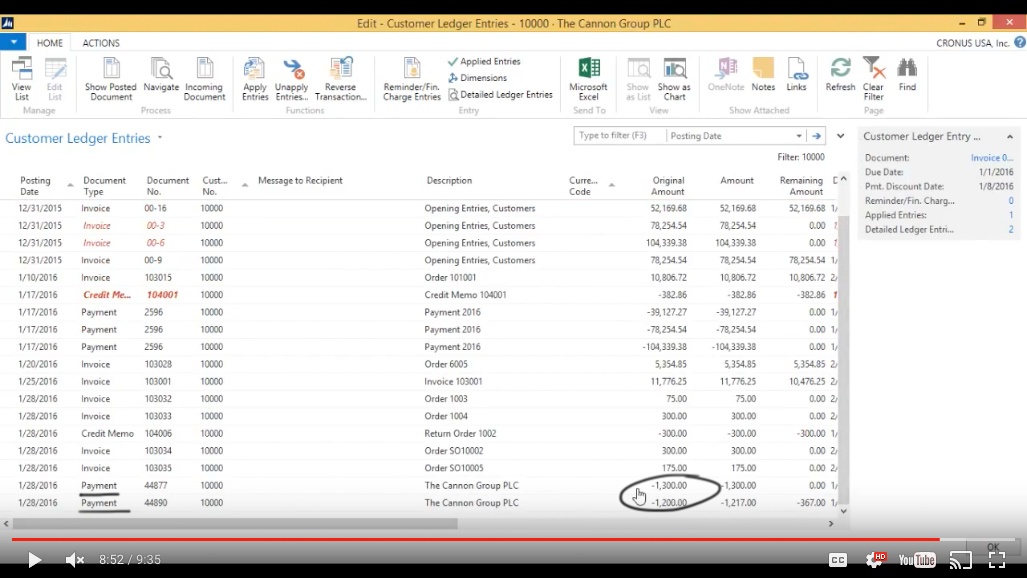Image resolution: width=1027 pixels, height=578 pixels.
Task: Open Find binoculars tool
Action: [x=907, y=75]
